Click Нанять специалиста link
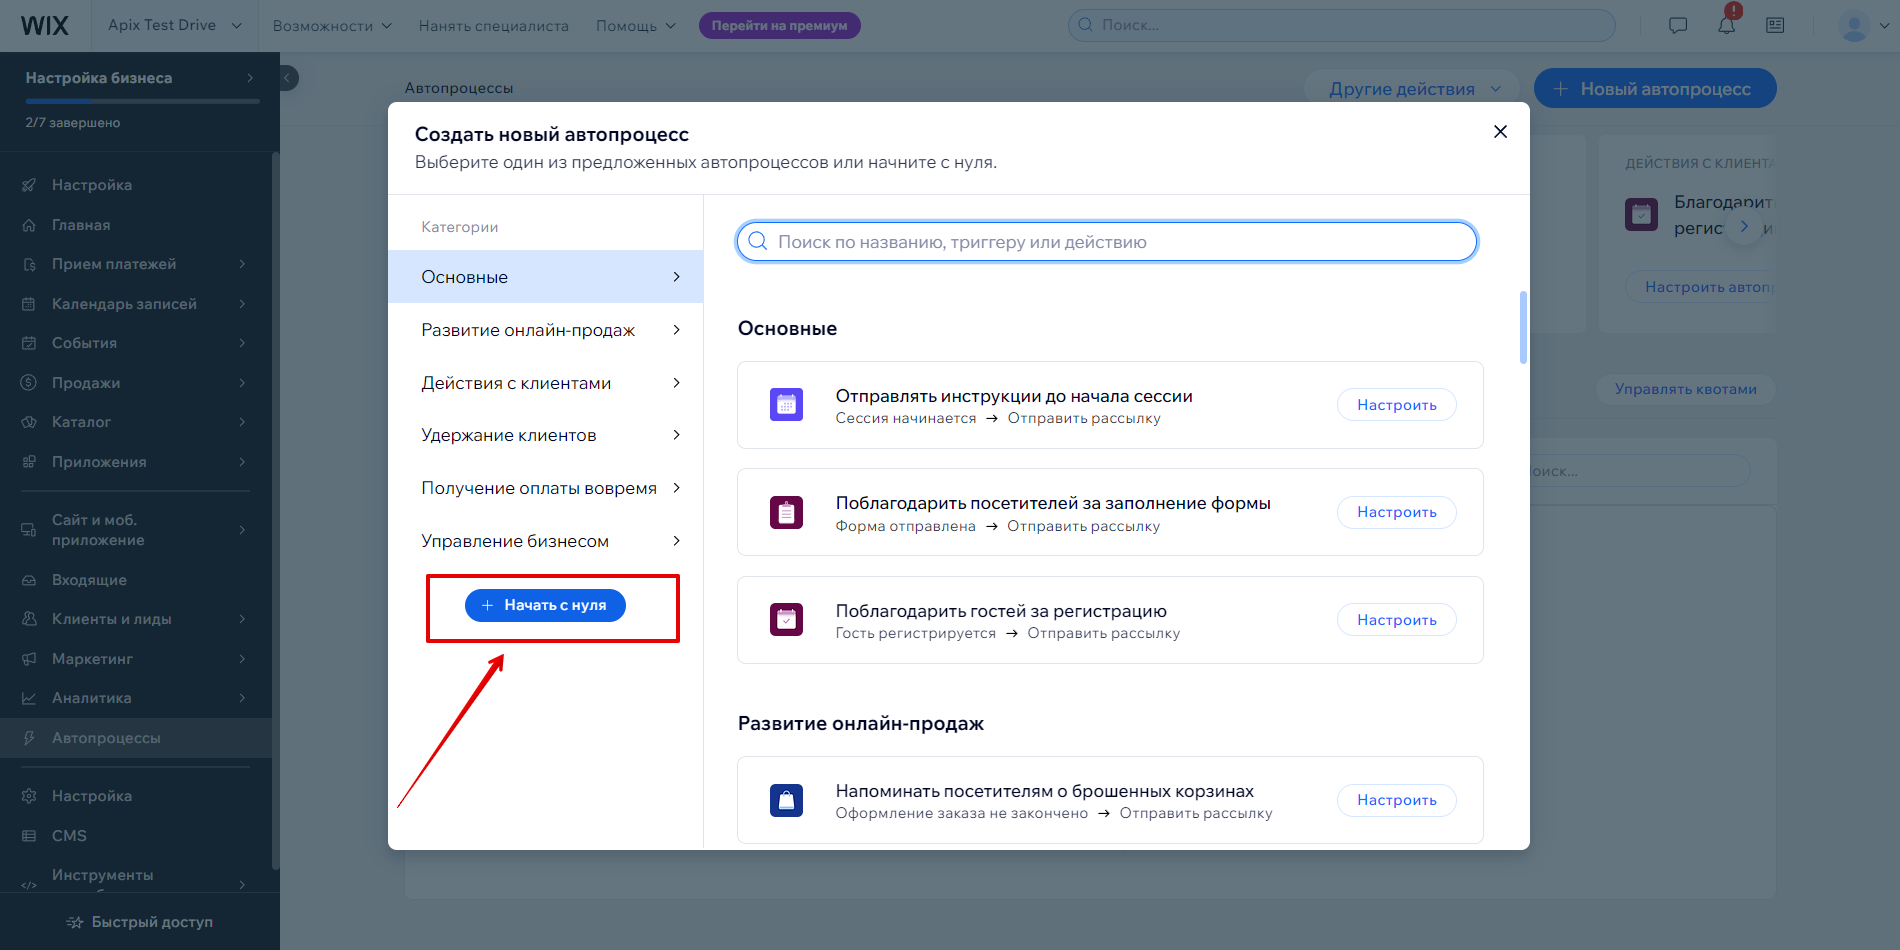Image resolution: width=1900 pixels, height=950 pixels. [494, 26]
